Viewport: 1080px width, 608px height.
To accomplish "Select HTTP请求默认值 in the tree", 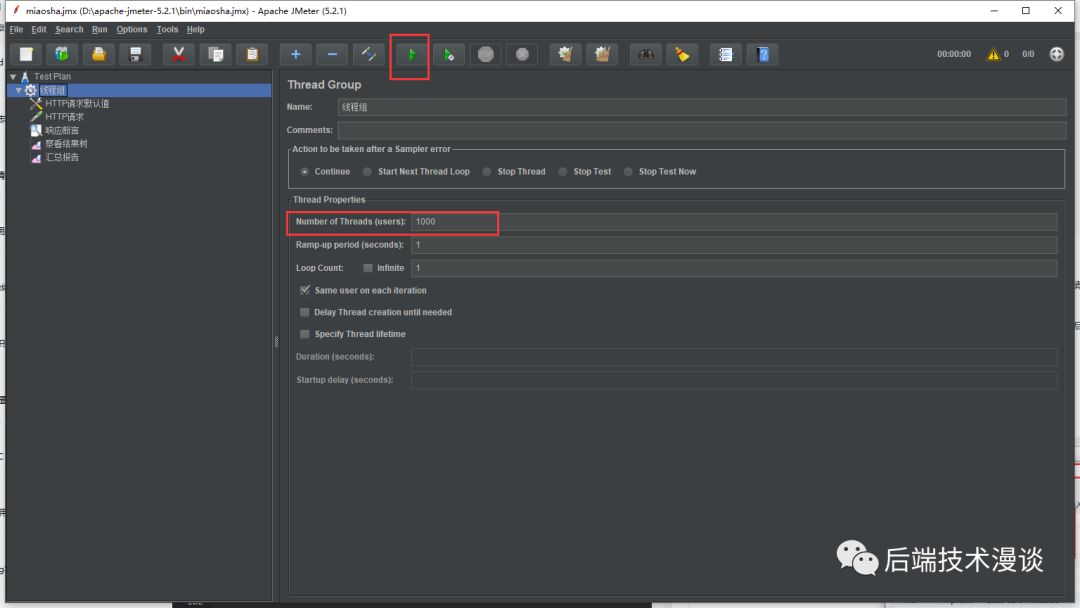I will click(x=77, y=103).
